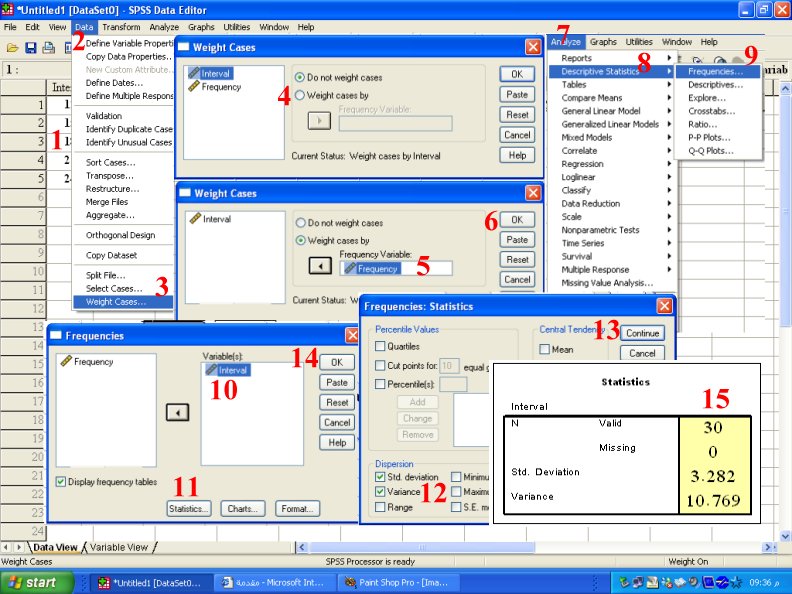The height and width of the screenshot is (594, 792).
Task: Click the Save floppy disk toolbar icon
Action: coord(30,48)
